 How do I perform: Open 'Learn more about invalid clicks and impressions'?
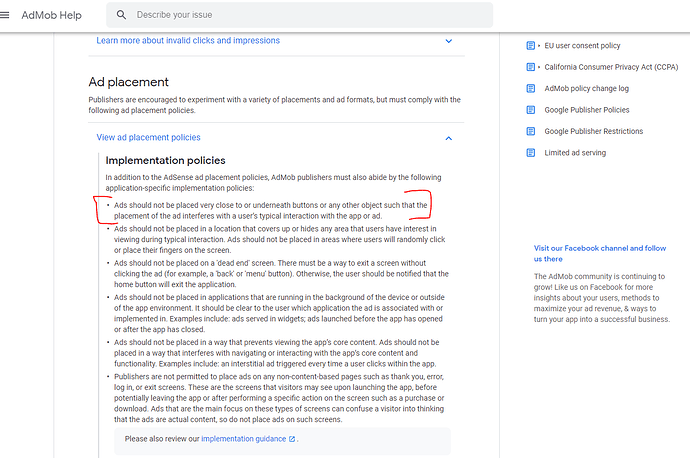[x=188, y=40]
